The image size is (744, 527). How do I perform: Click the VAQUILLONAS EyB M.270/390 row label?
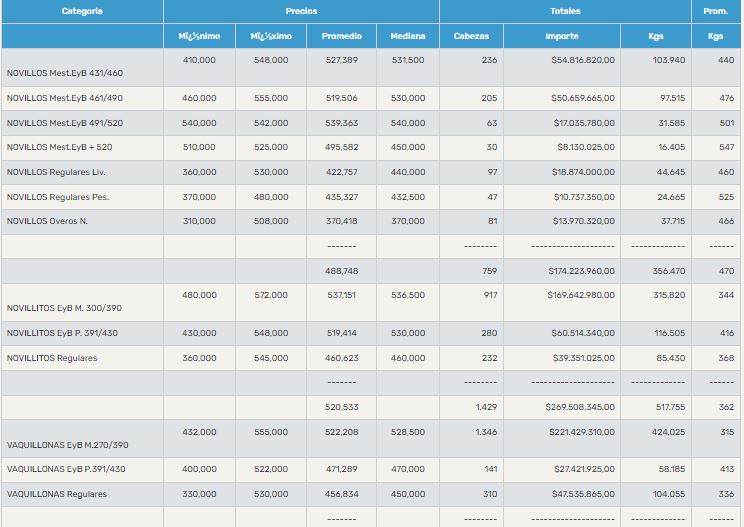point(68,445)
